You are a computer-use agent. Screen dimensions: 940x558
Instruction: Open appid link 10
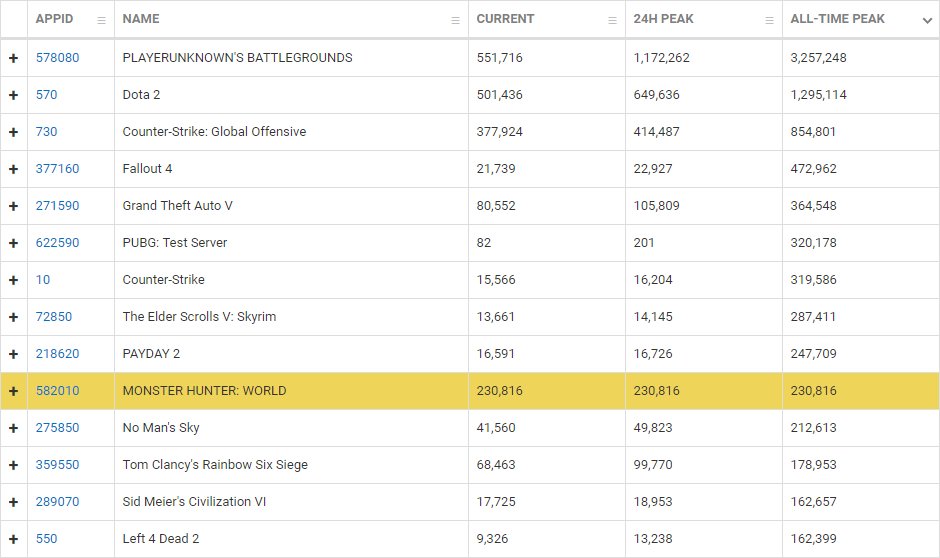coord(43,280)
